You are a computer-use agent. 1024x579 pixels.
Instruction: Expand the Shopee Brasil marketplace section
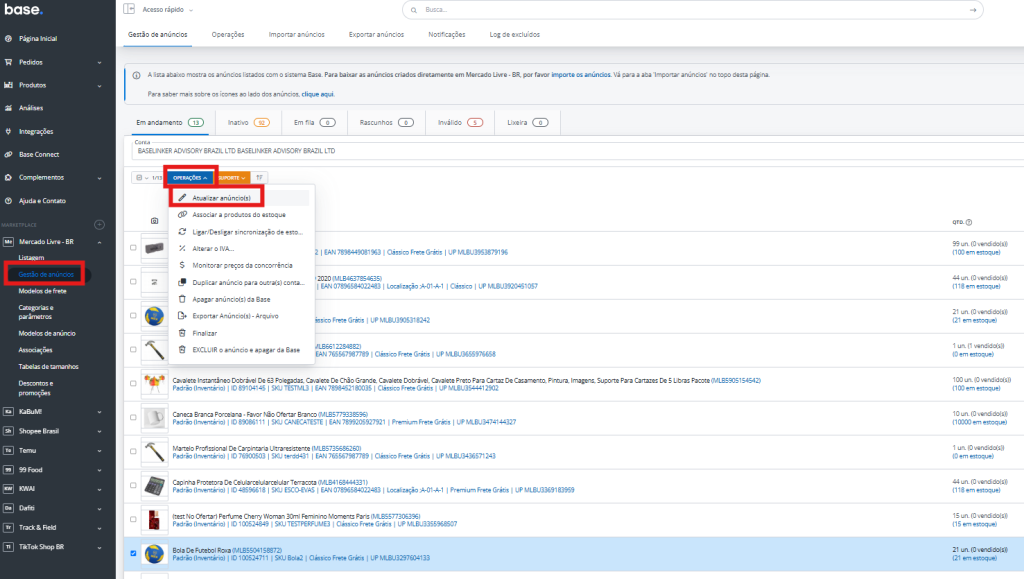coord(100,431)
